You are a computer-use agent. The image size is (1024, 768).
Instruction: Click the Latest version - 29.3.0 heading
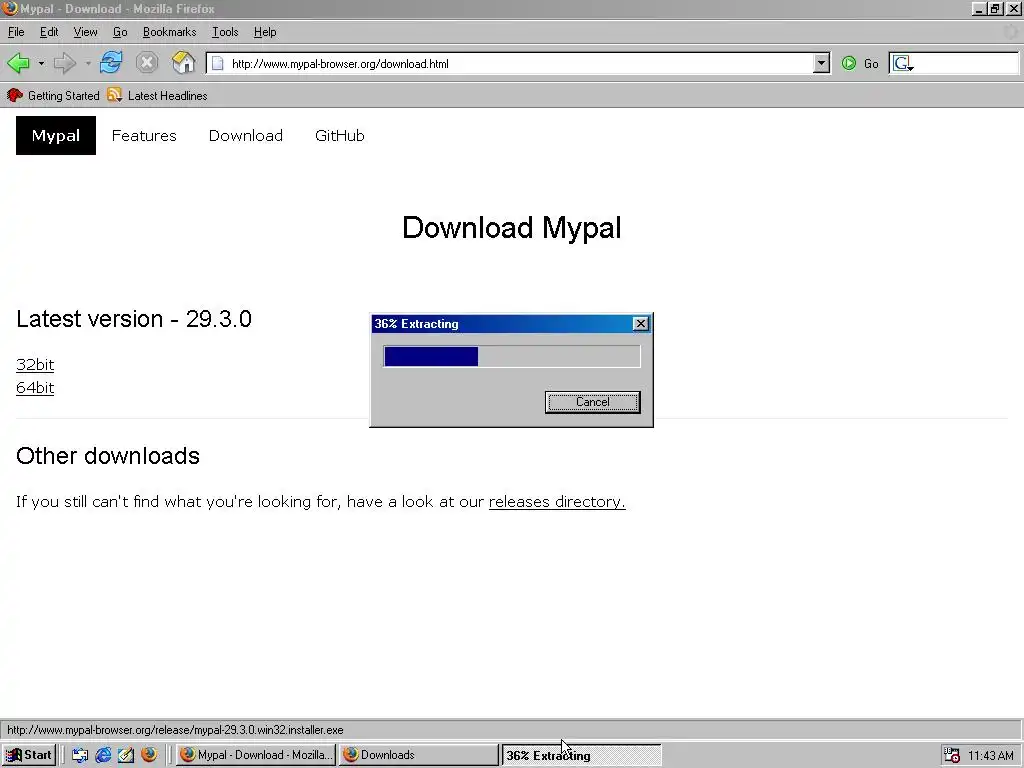(134, 319)
